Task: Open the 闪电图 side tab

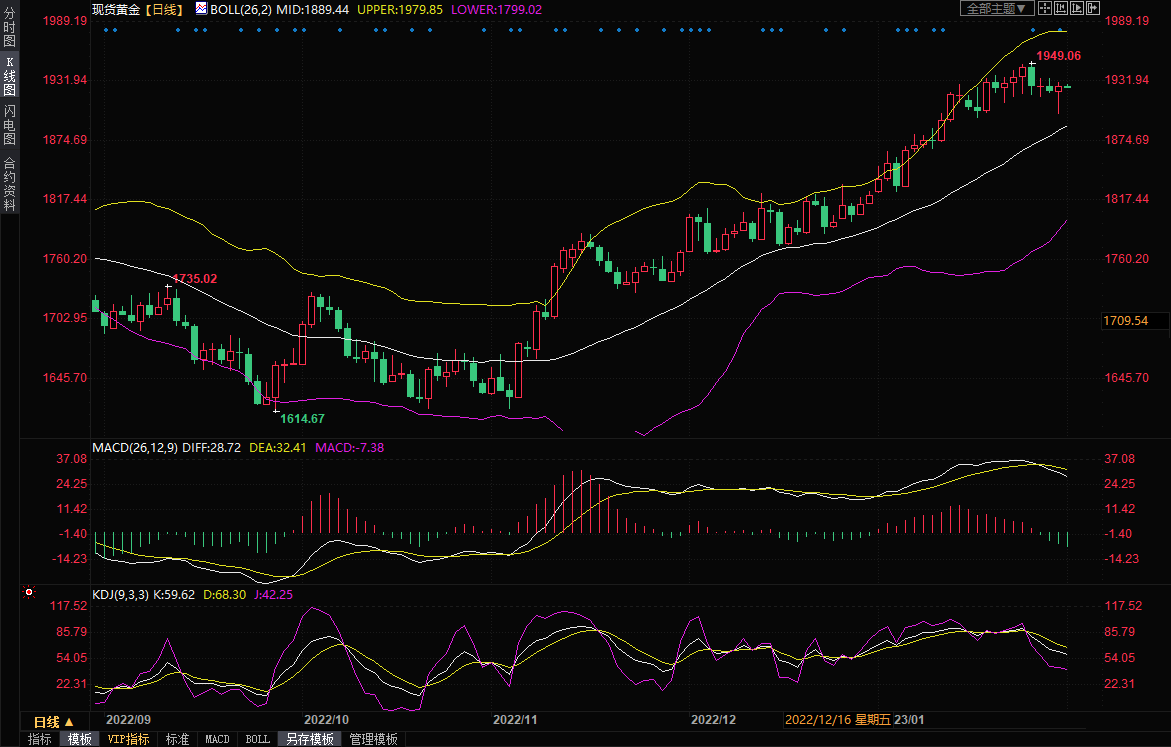Action: tap(9, 124)
